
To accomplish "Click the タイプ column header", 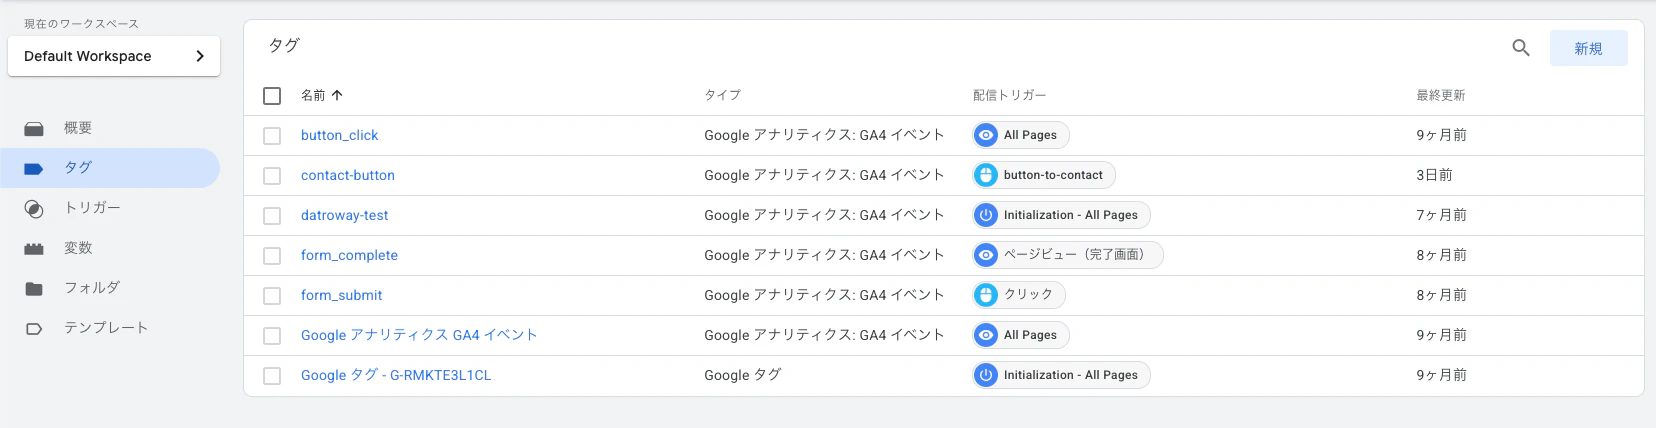I will tap(722, 95).
